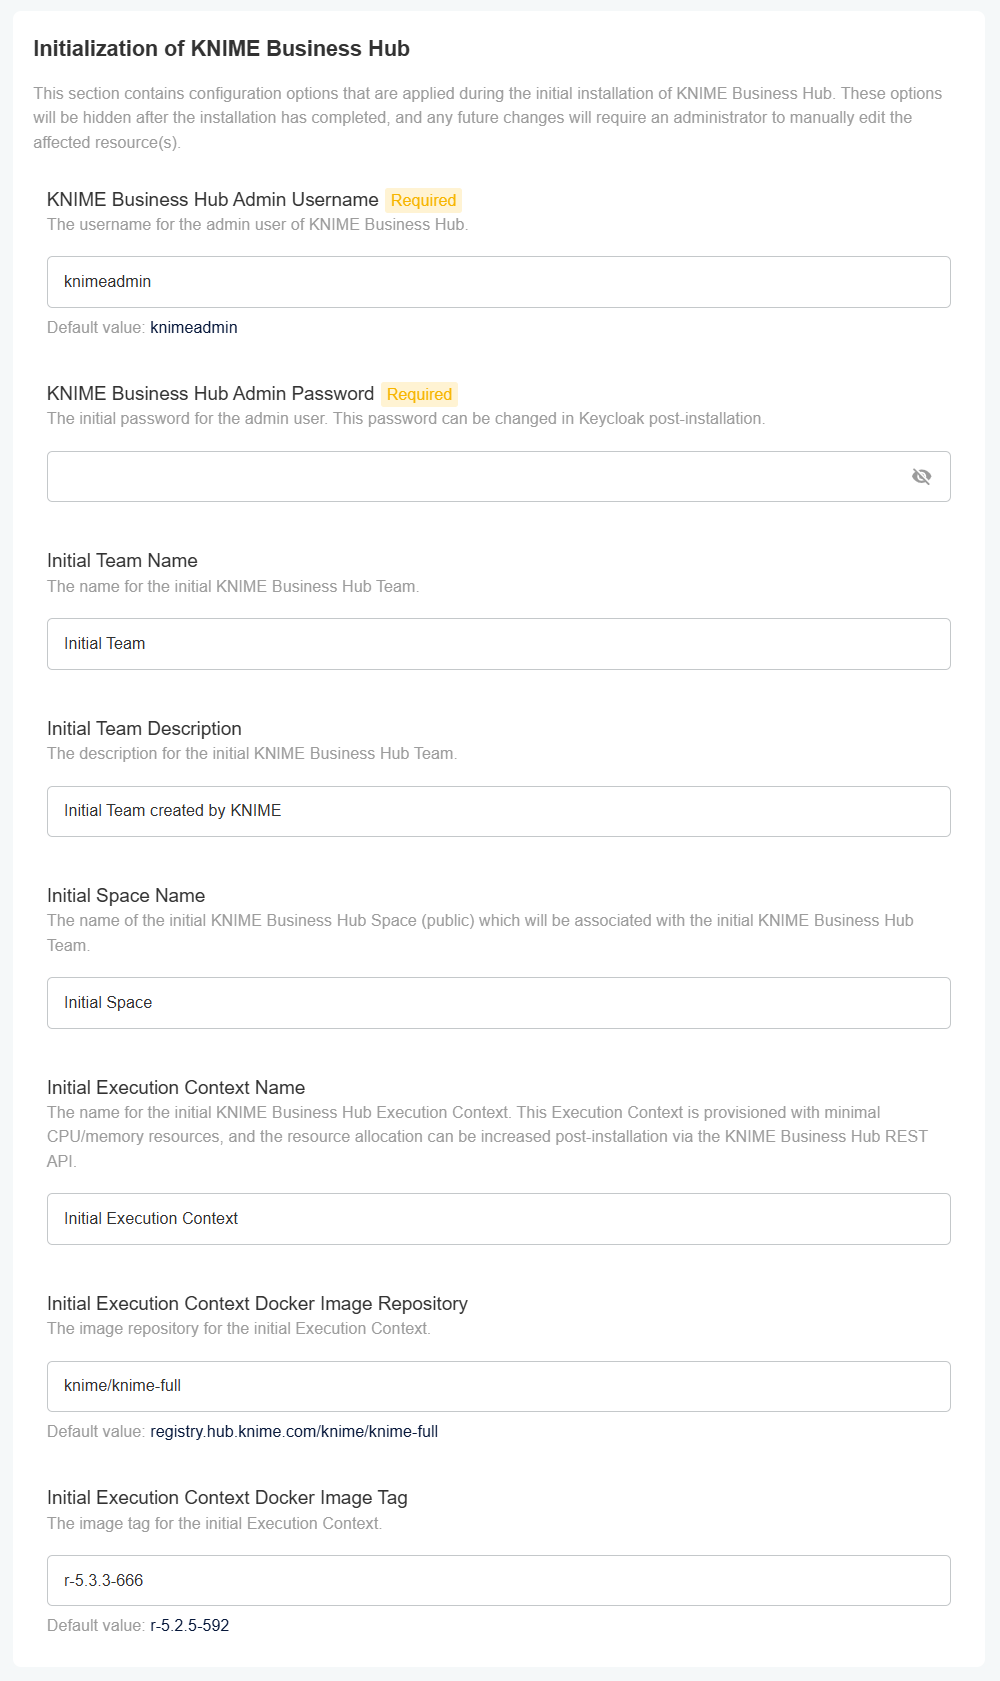Click the 'Initial Team Name' label
This screenshot has width=1000, height=1681.
click(122, 561)
